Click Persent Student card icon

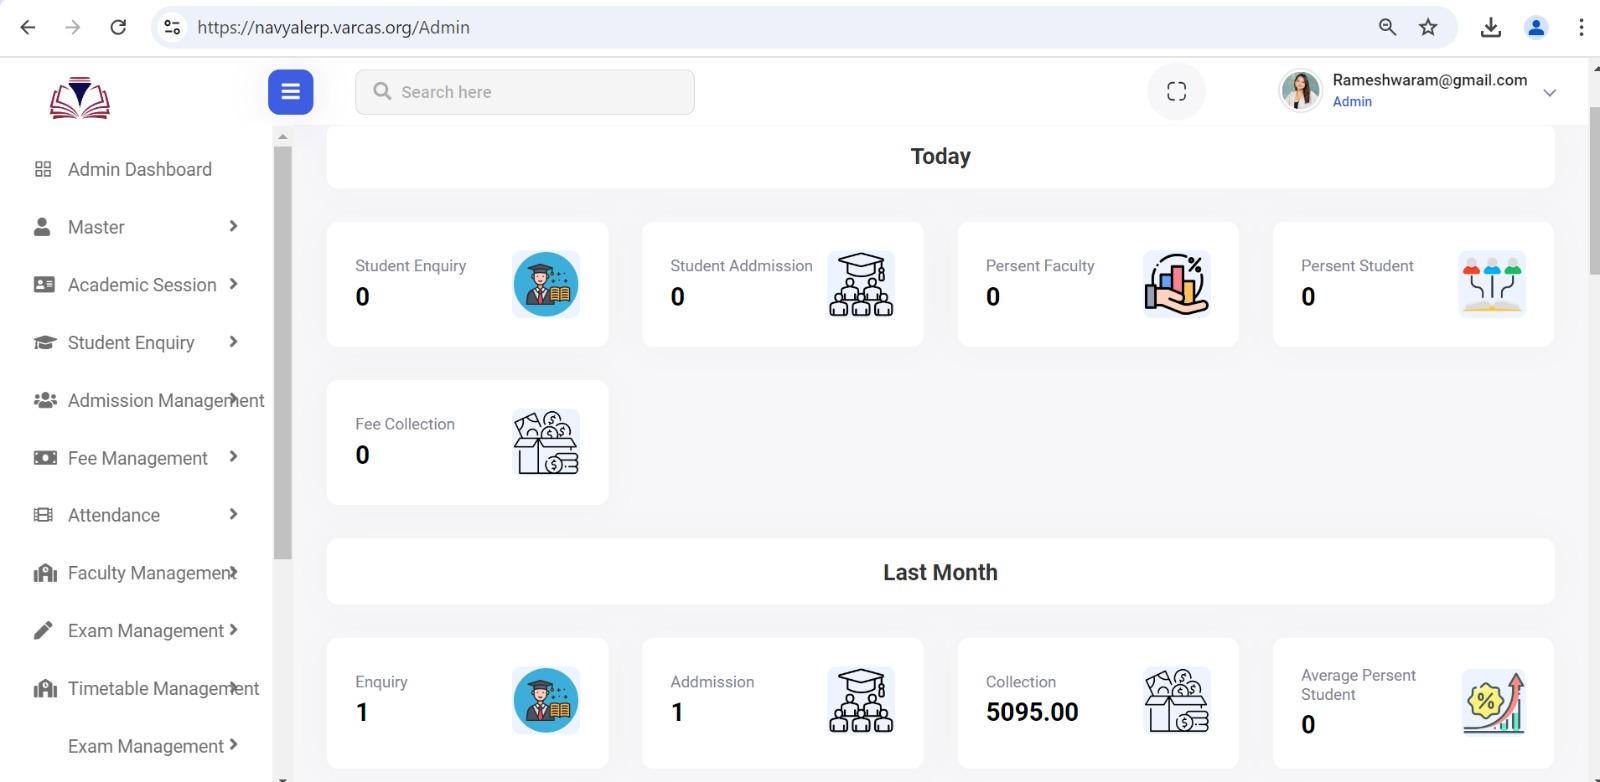[1492, 284]
